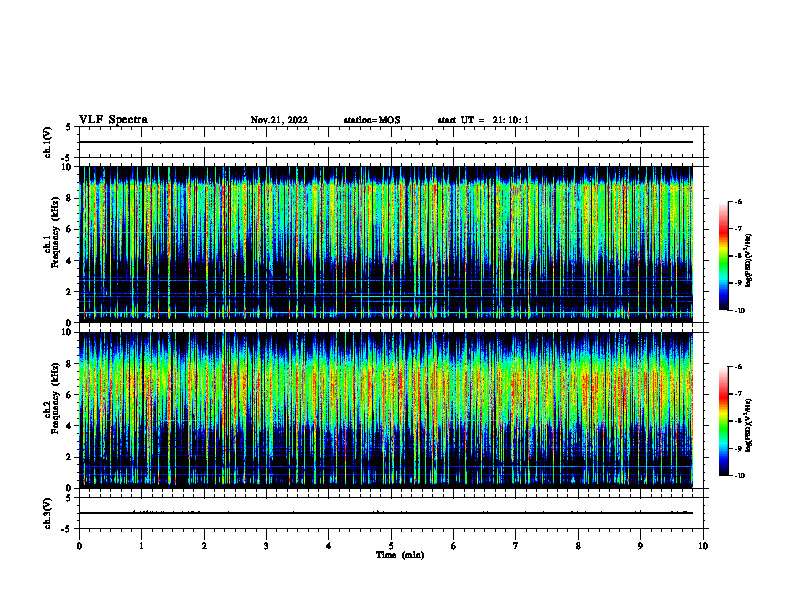Viewport: 792px width, 612px height.
Task: Click the ch.2 spectrogram color scale bar
Action: pos(724,421)
